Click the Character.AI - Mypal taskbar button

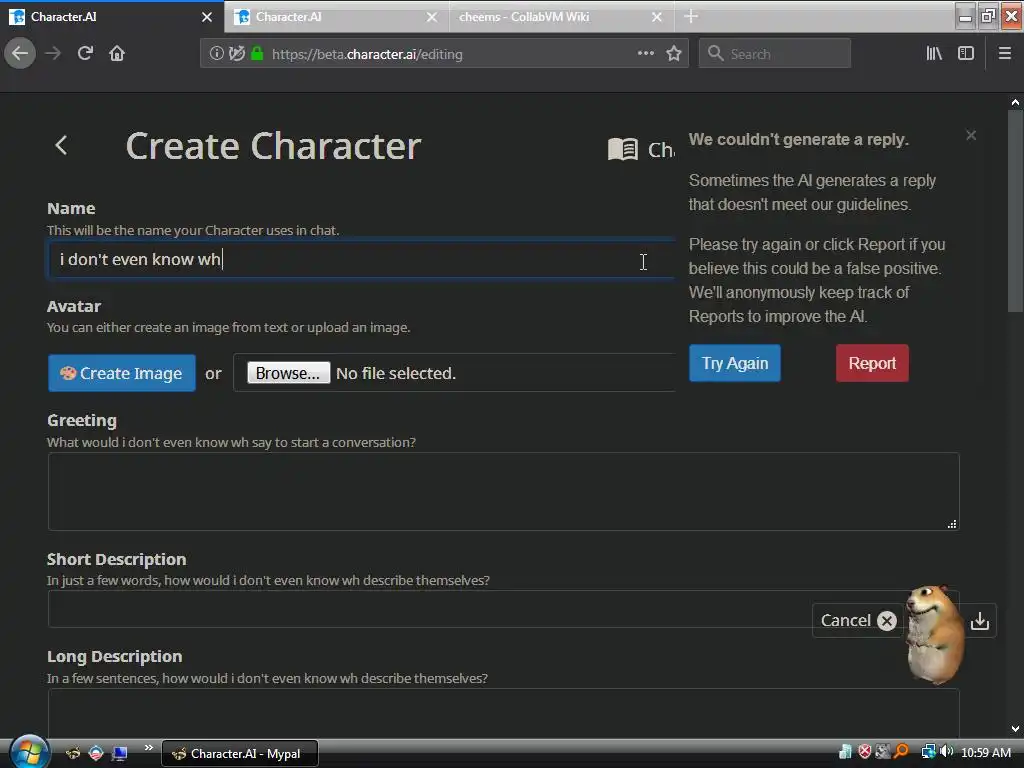(240, 754)
